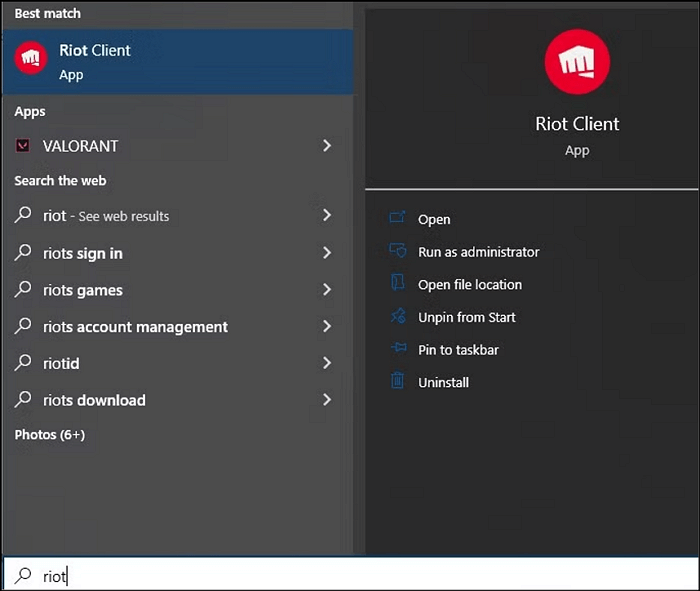Search the web for 'riots sign in'
The width and height of the screenshot is (700, 591).
point(178,253)
